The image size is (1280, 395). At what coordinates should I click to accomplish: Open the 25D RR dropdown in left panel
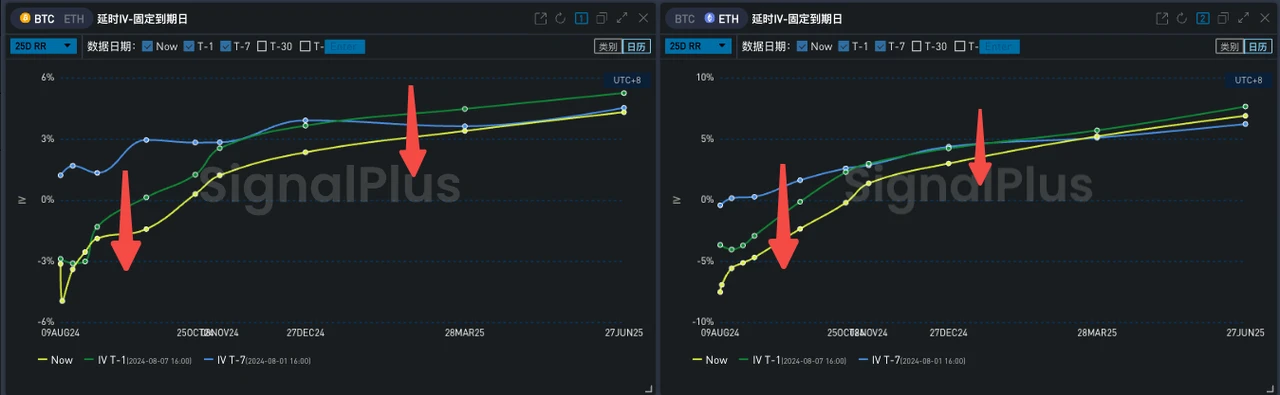43,46
